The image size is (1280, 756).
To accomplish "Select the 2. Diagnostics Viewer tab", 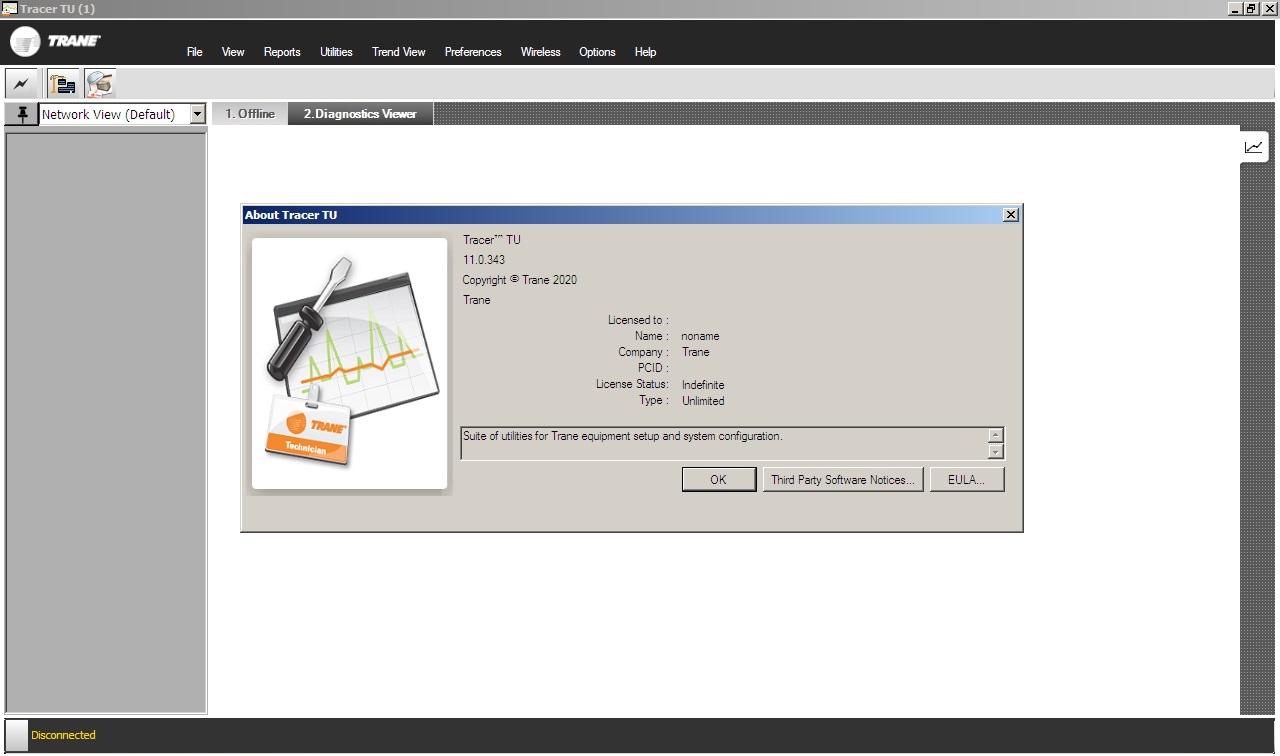I will [x=360, y=113].
